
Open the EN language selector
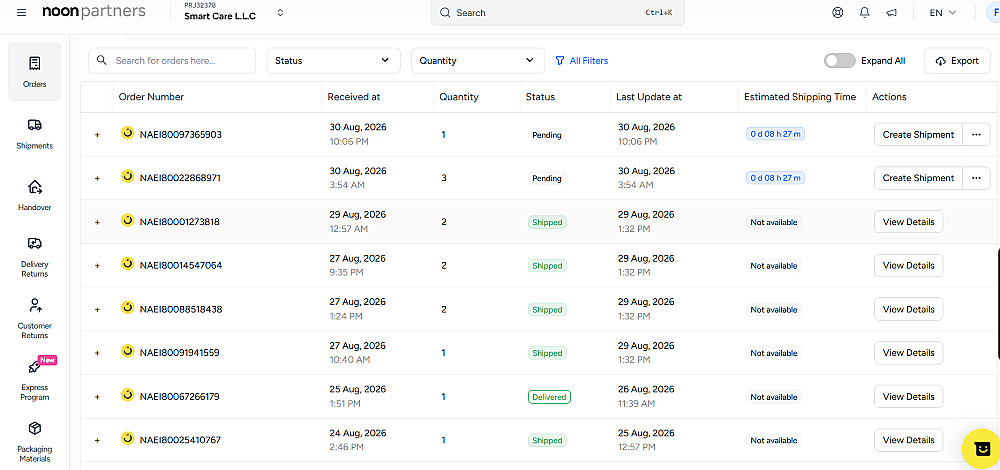943,13
